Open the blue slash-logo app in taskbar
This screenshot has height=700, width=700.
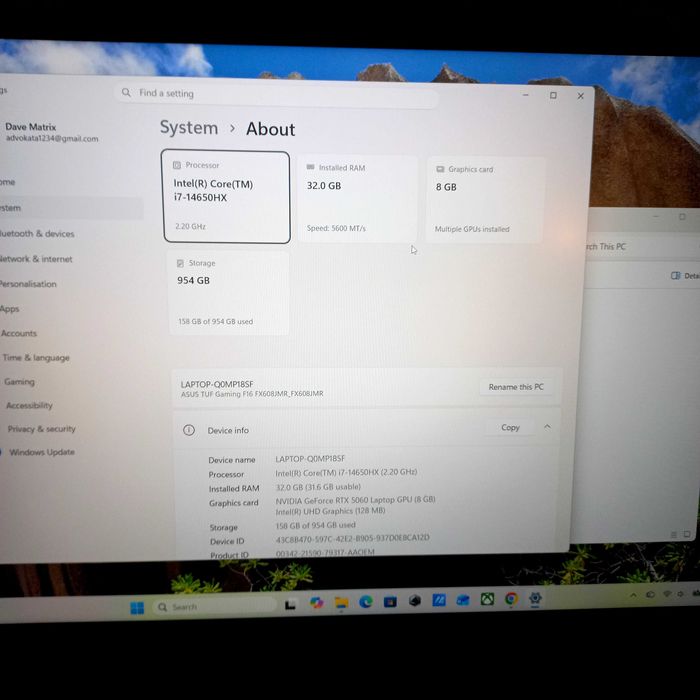point(439,600)
